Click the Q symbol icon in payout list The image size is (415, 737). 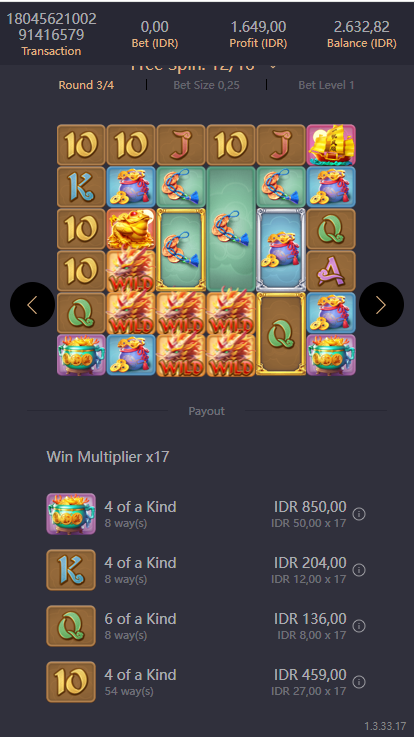pos(71,626)
